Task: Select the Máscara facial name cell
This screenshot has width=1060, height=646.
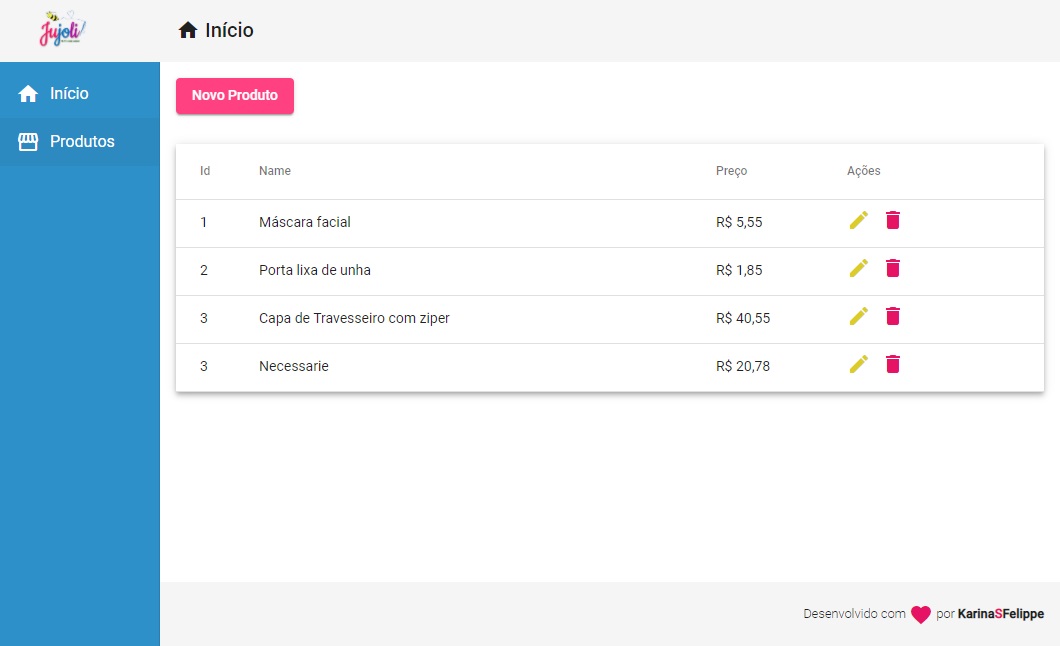Action: click(304, 222)
